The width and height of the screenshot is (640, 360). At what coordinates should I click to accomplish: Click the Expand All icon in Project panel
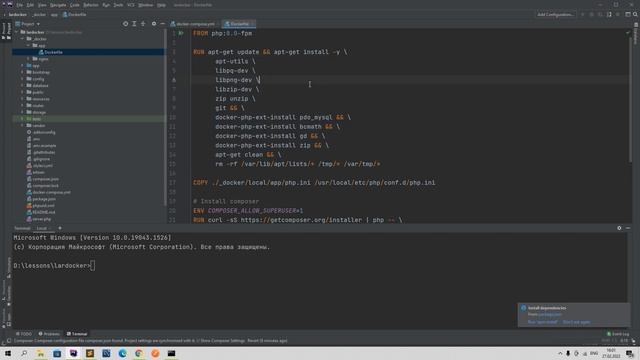(134, 24)
